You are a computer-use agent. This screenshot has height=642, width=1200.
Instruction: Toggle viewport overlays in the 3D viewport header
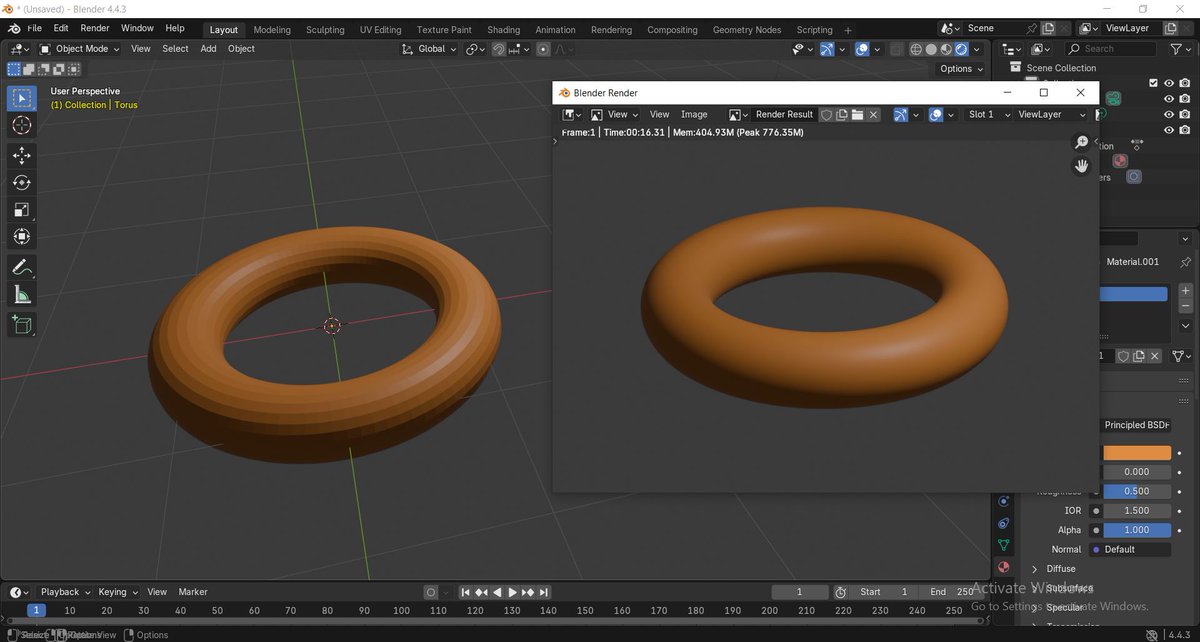[x=862, y=49]
